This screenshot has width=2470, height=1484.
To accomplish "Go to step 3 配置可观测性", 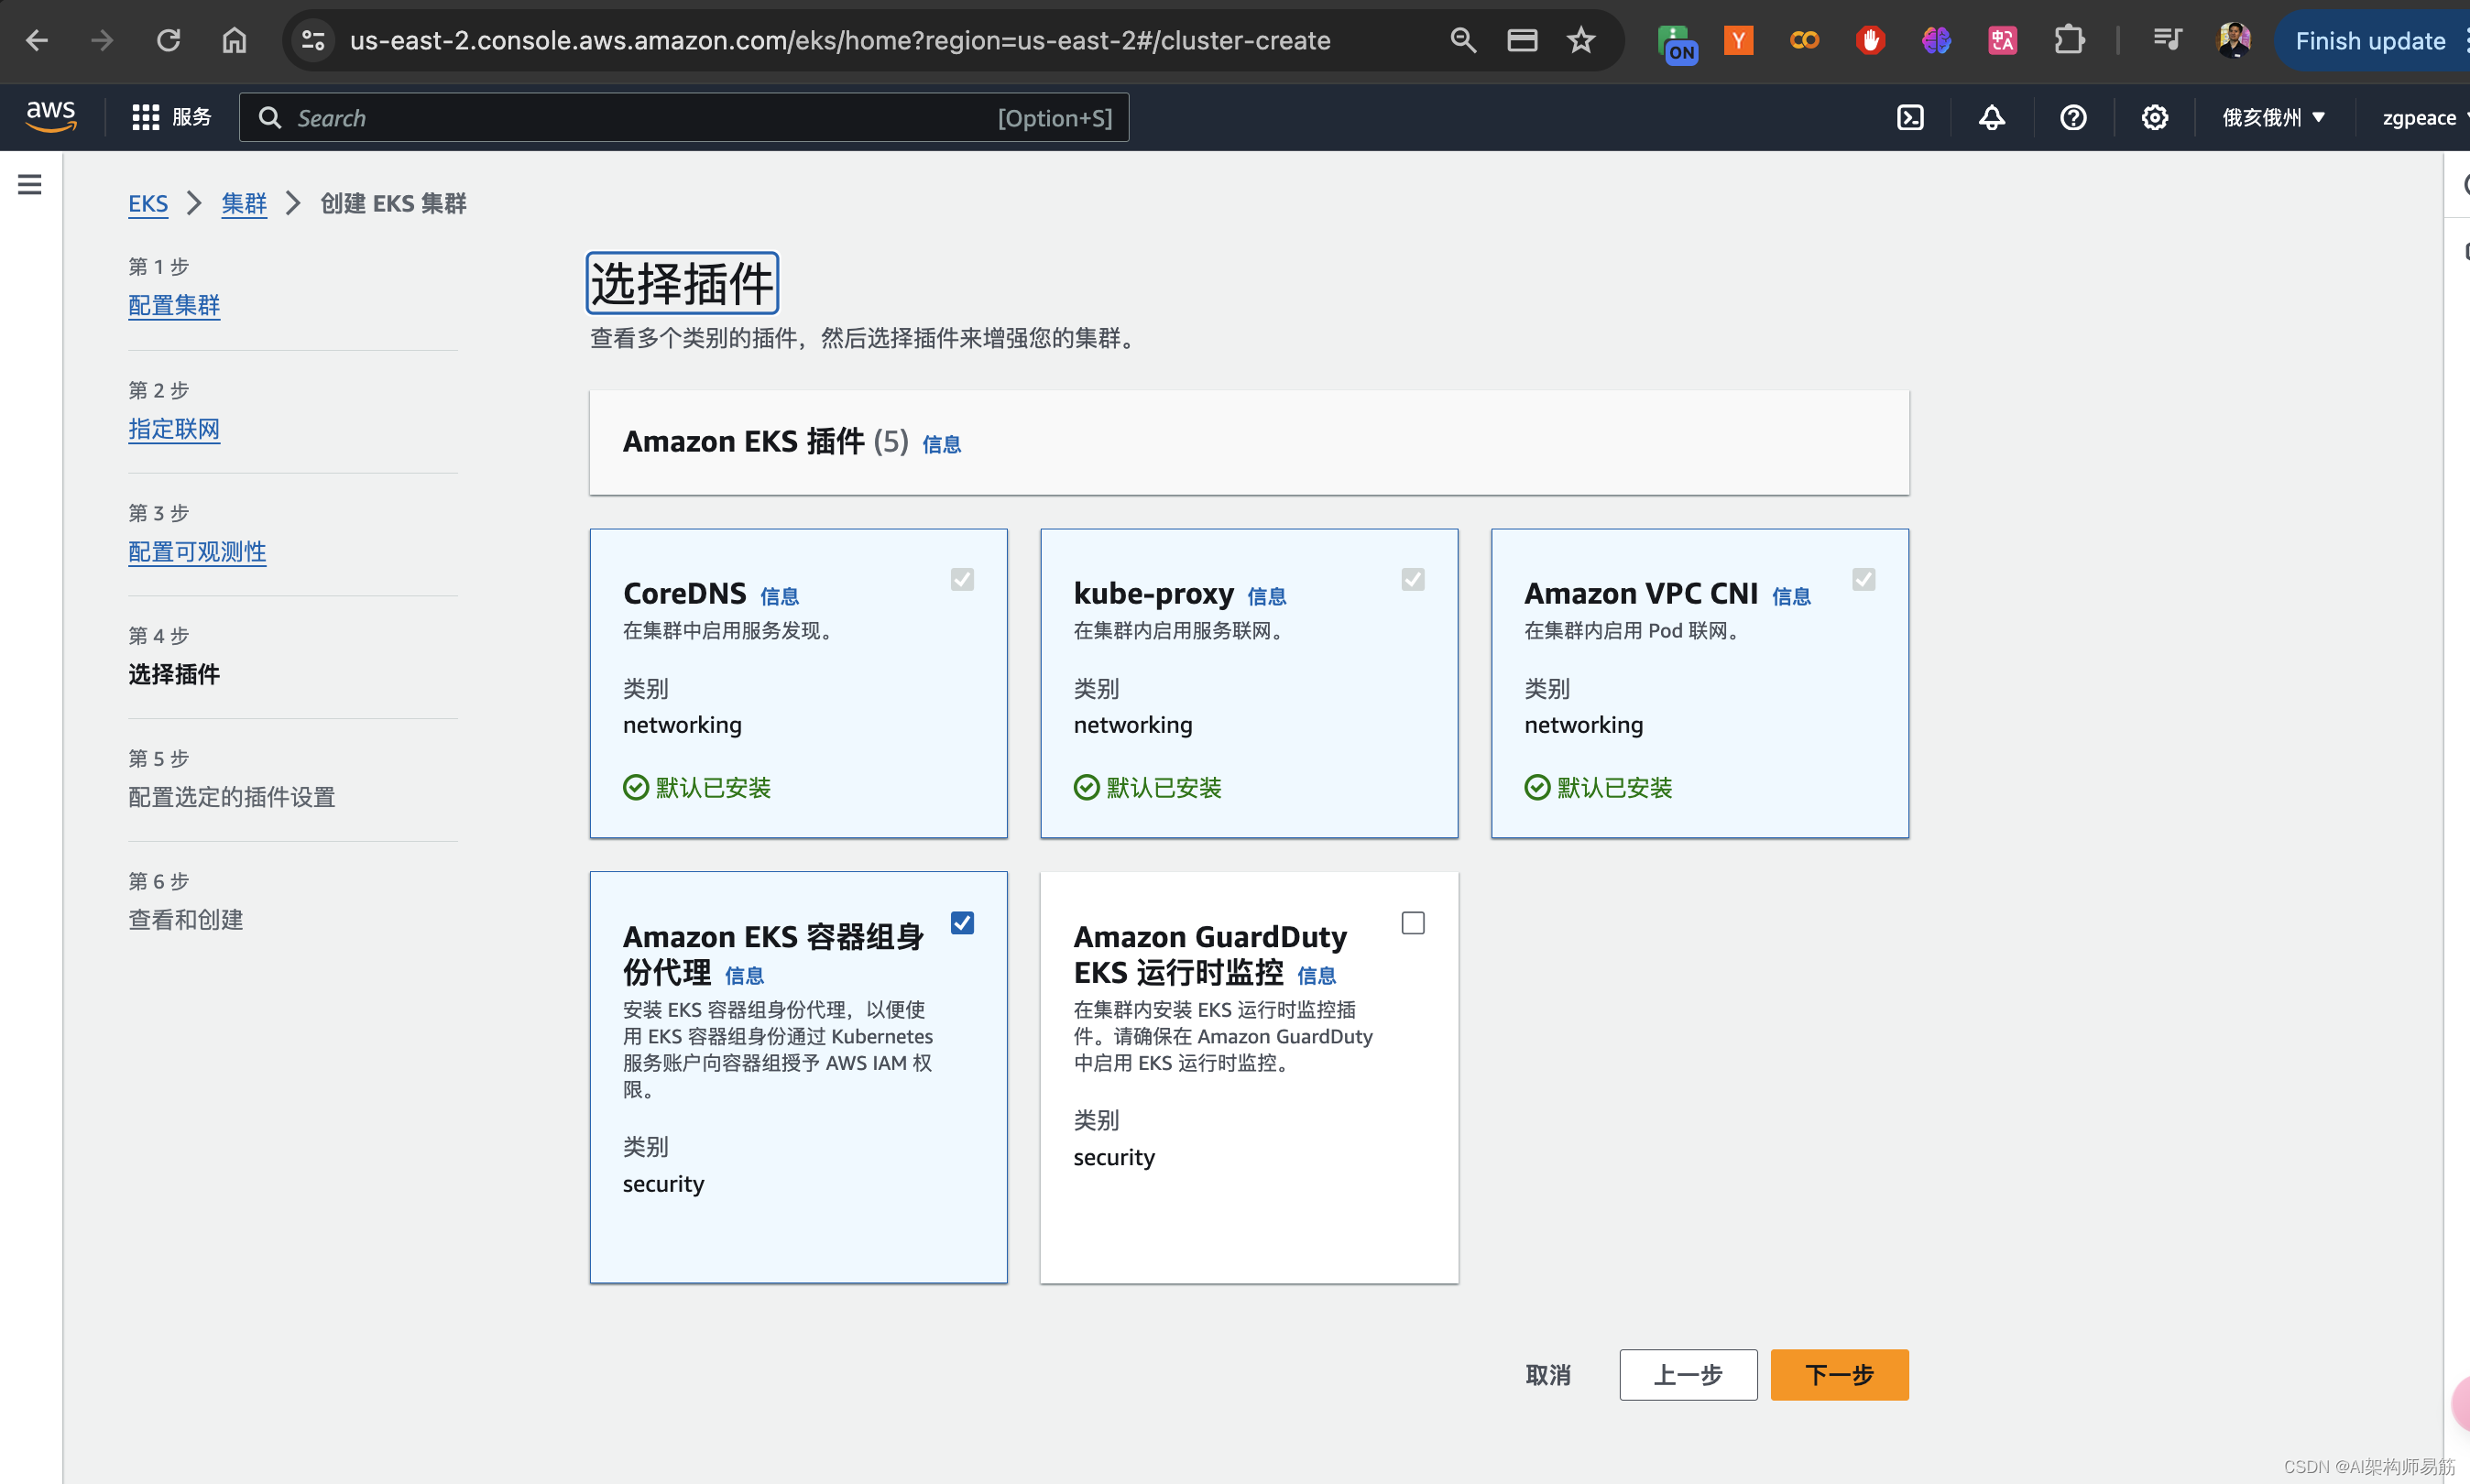I will click(x=197, y=552).
